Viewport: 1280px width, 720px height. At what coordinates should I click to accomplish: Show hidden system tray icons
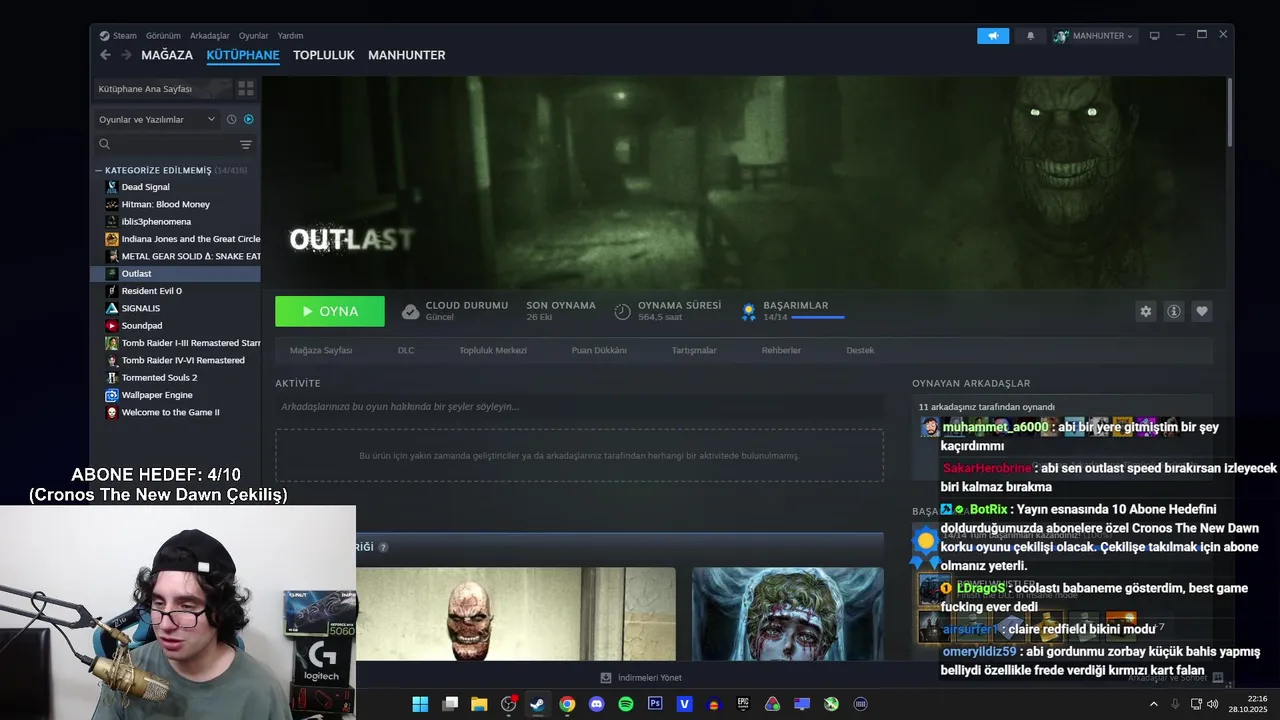click(x=1153, y=704)
